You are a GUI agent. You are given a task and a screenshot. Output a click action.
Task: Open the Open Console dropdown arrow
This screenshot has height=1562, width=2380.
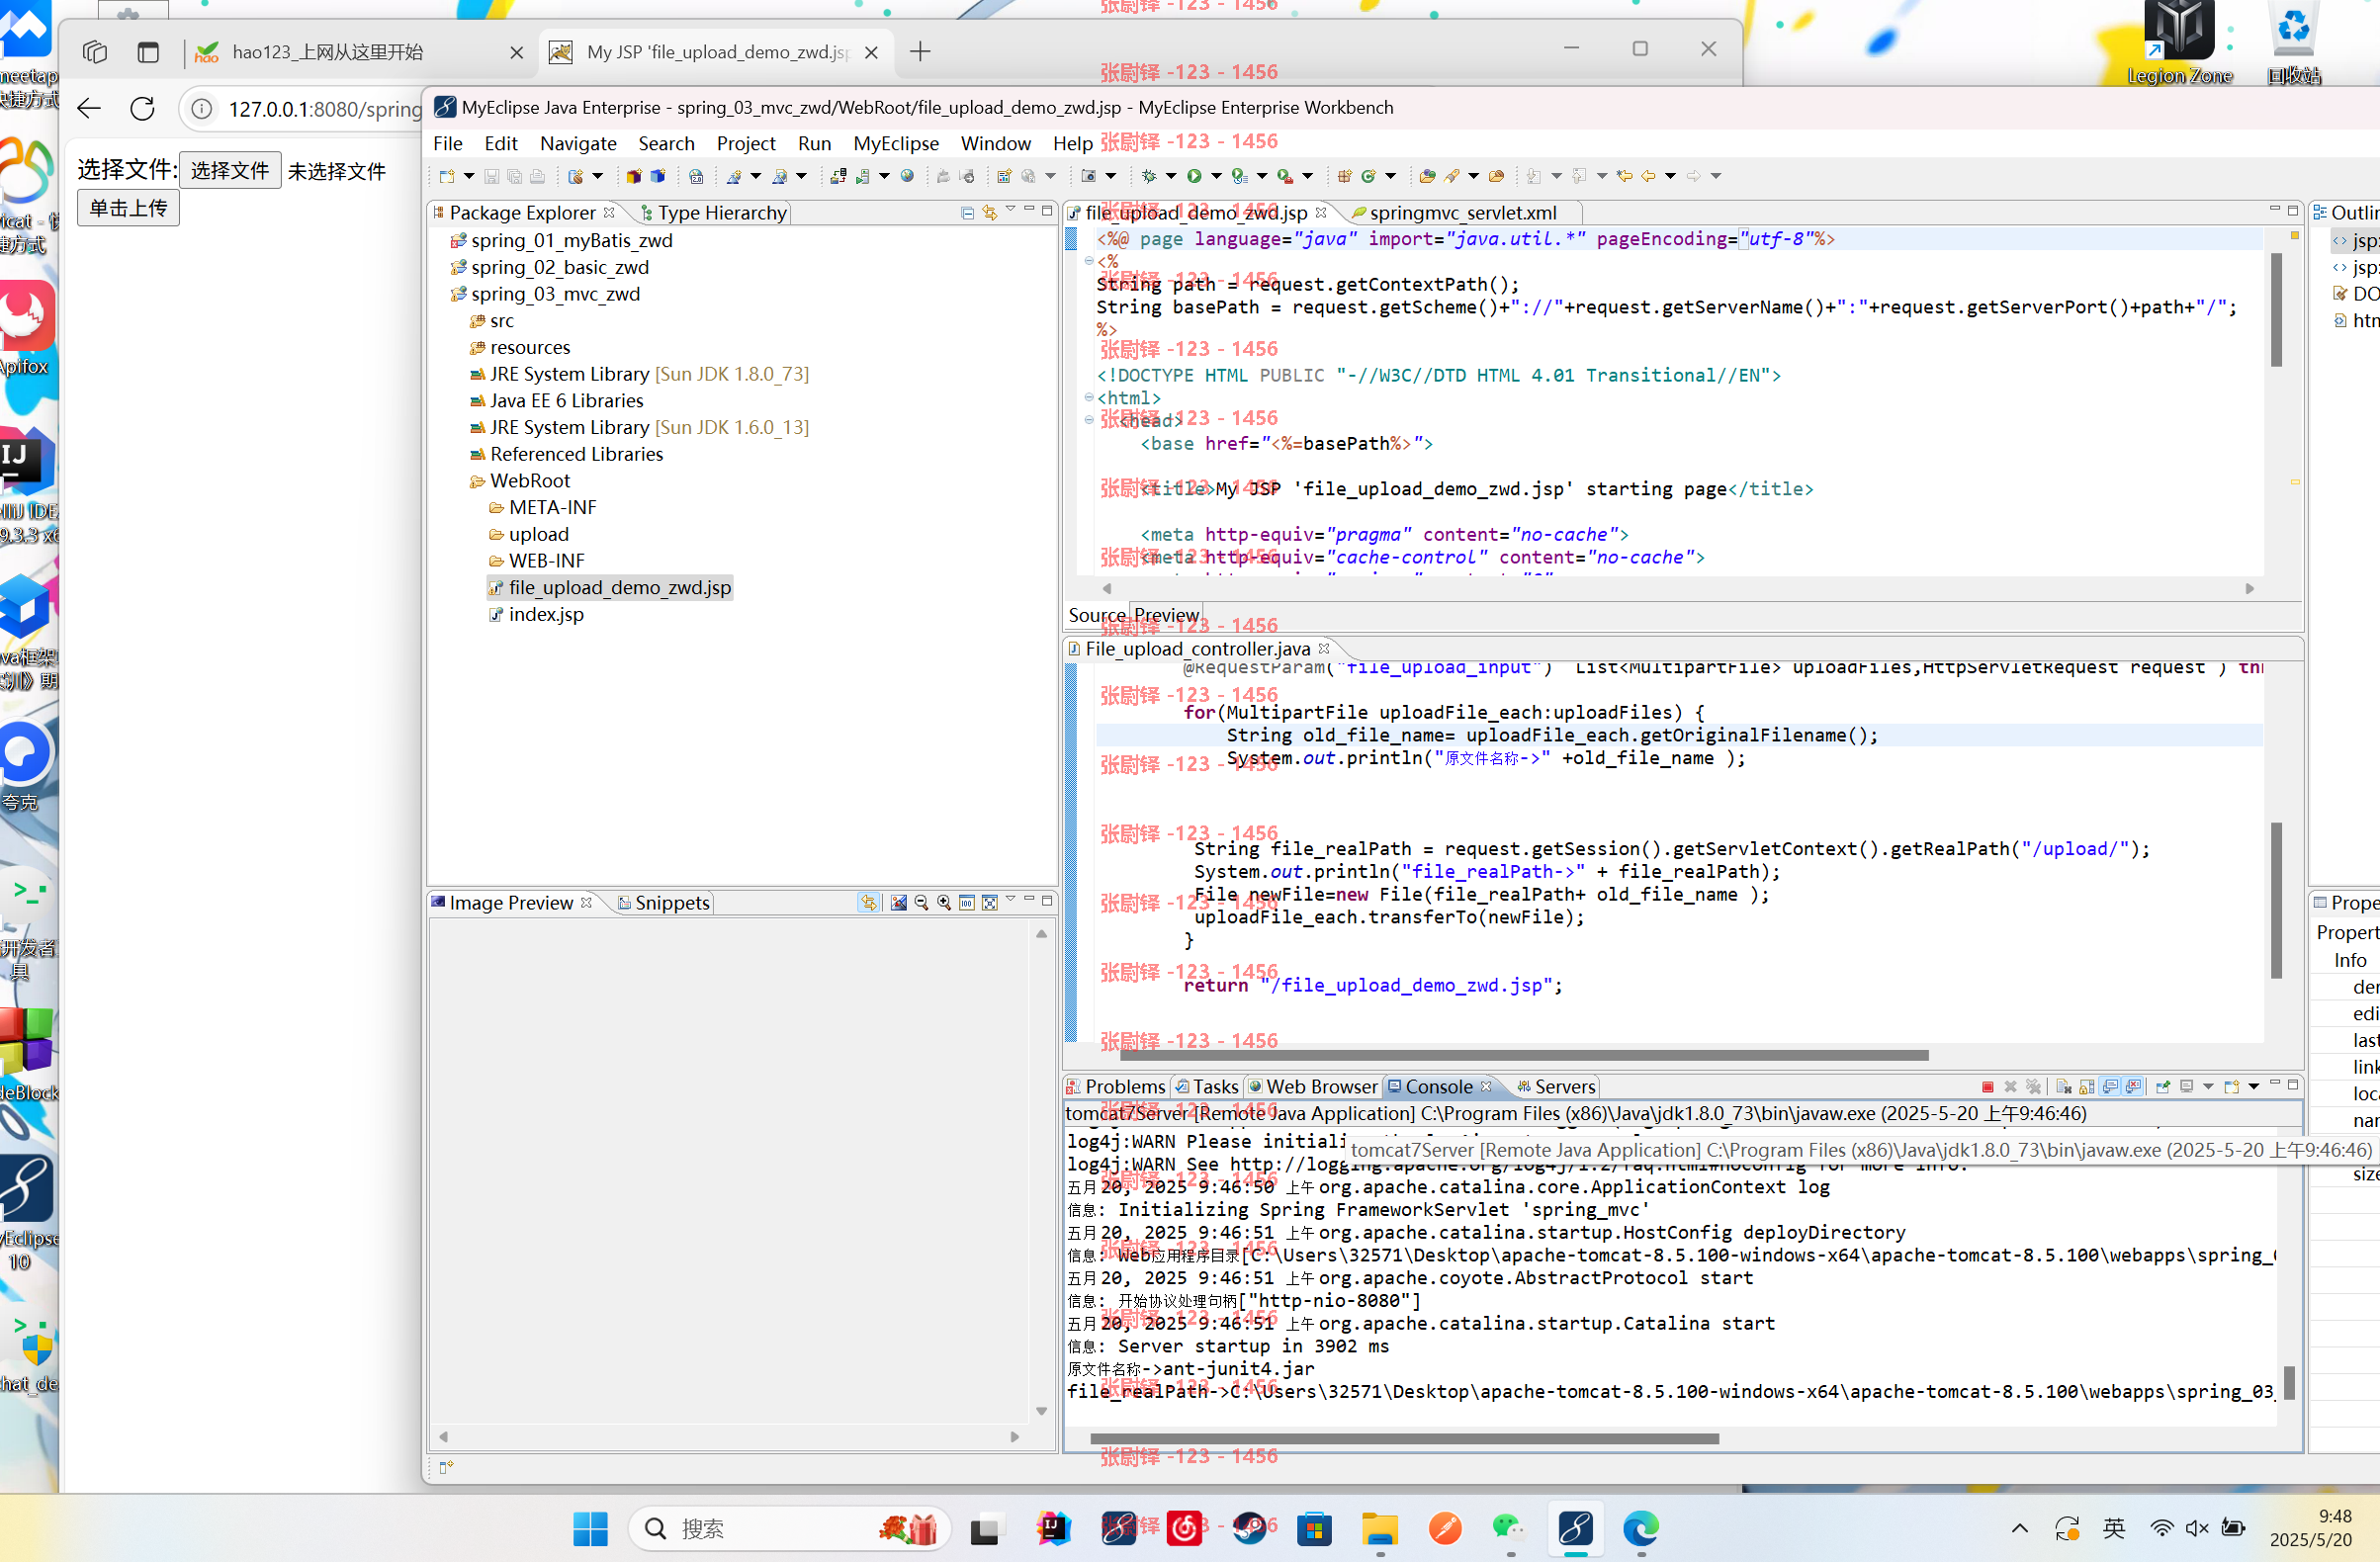2254,1087
